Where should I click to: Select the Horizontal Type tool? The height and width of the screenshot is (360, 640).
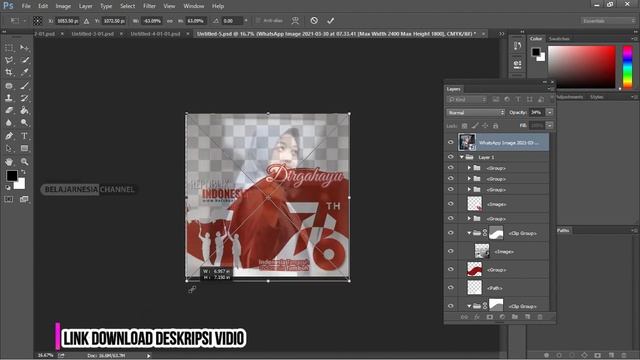(x=24, y=136)
